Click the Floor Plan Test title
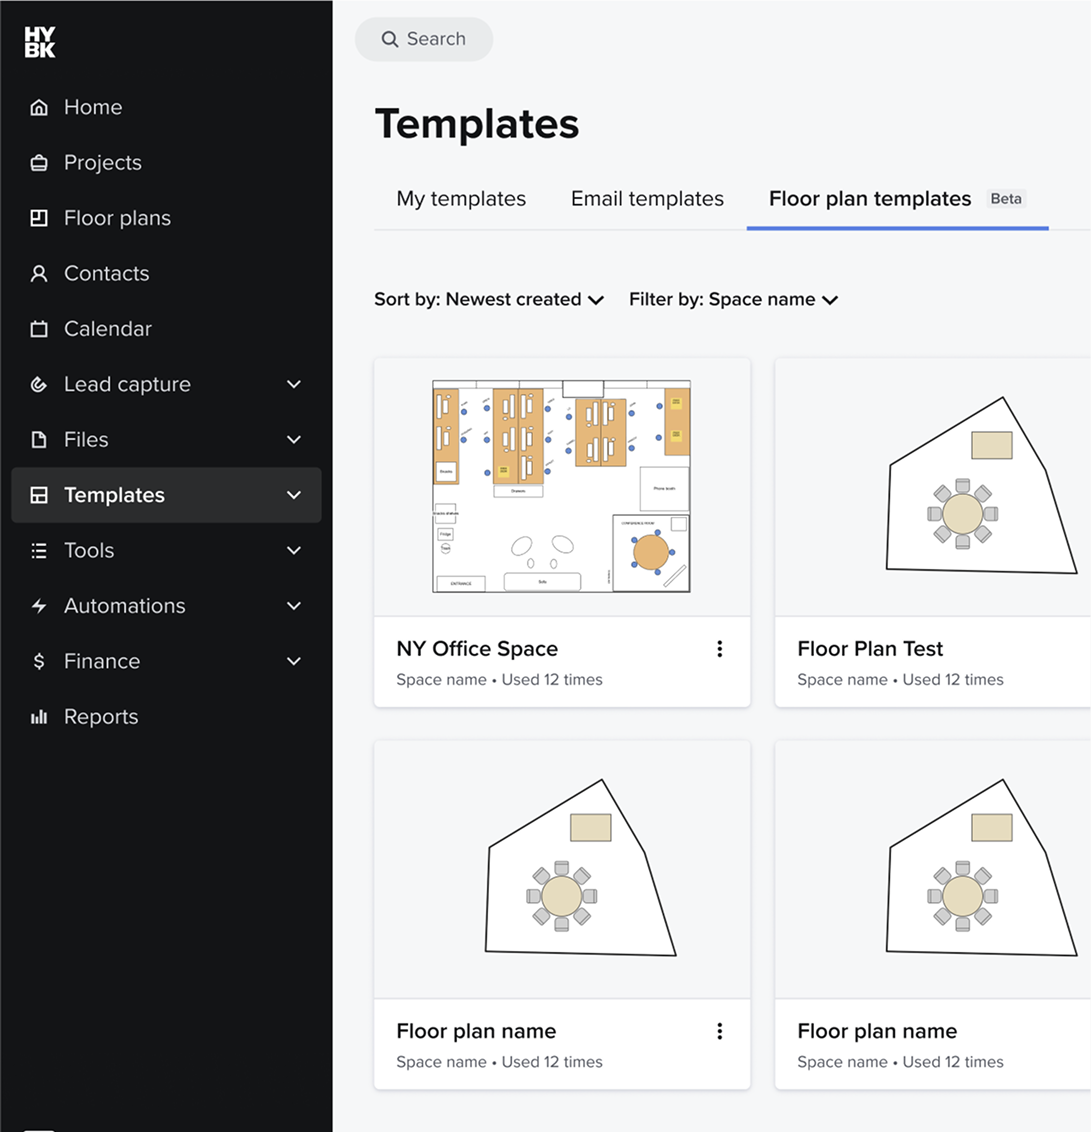 (870, 649)
